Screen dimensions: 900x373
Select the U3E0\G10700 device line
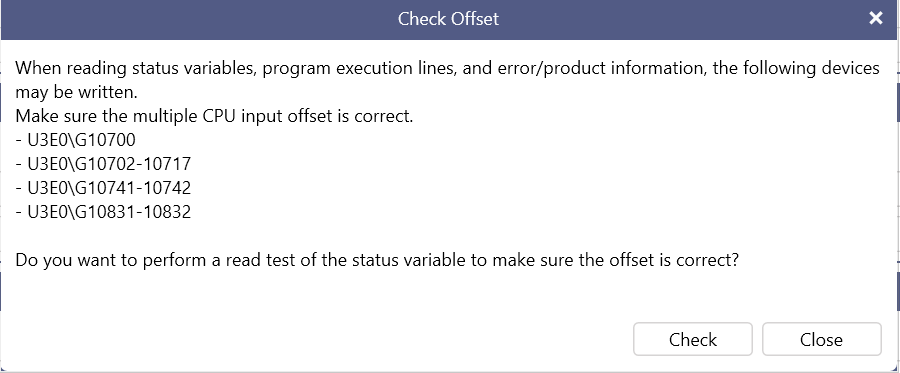pyautogui.click(x=75, y=140)
